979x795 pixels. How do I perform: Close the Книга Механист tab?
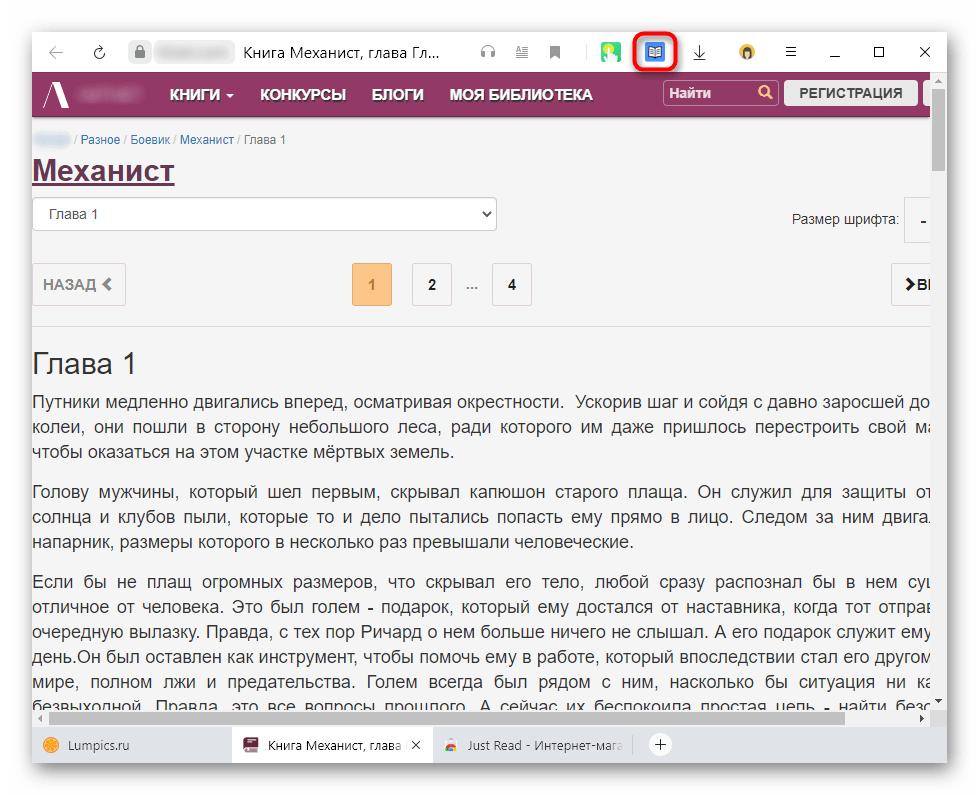[416, 745]
